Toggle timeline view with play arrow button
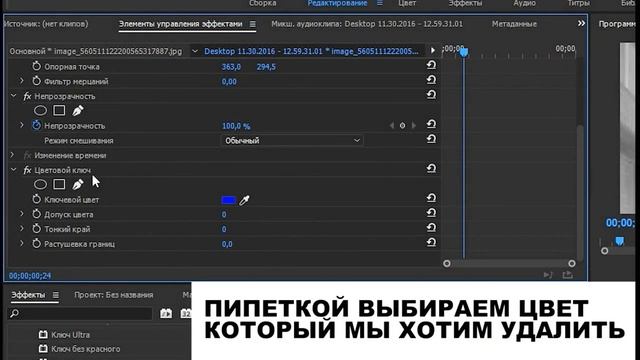This screenshot has height=360, width=640. tap(432, 51)
